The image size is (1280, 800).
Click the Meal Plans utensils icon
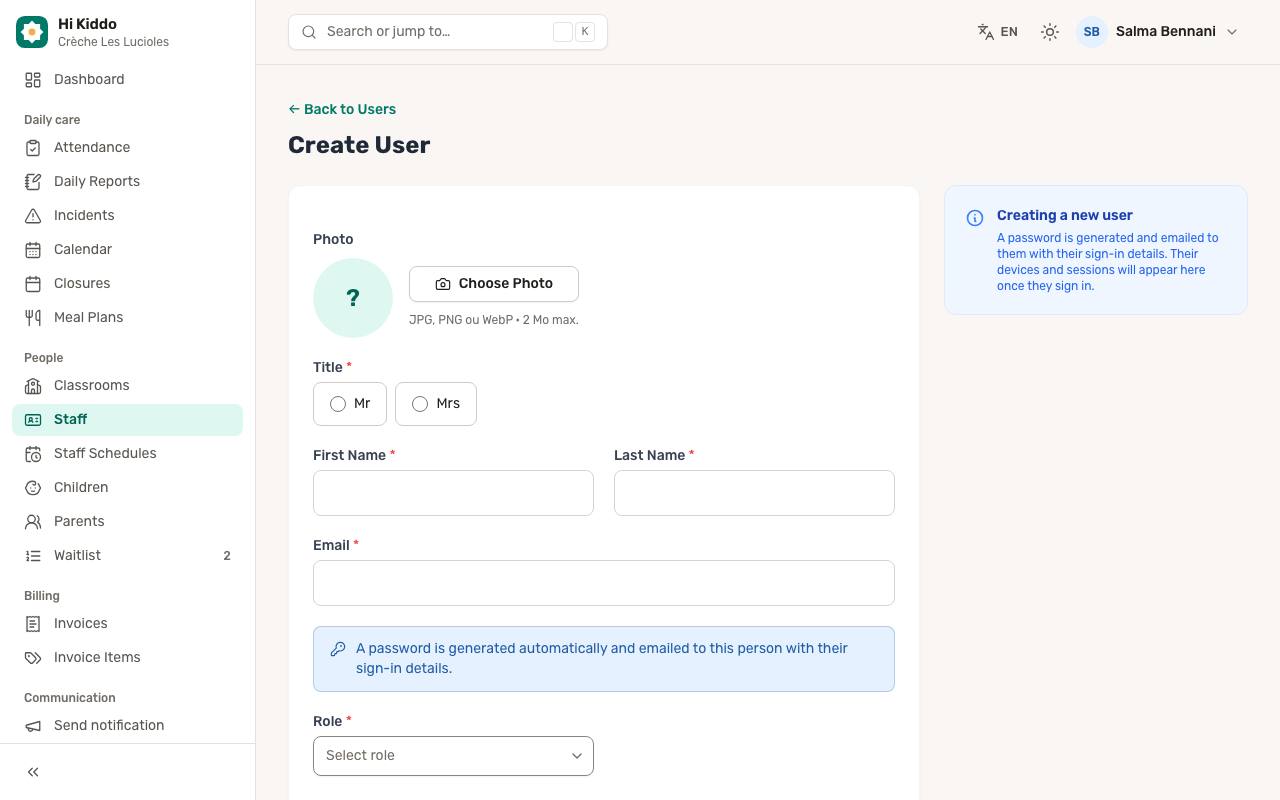click(x=33, y=317)
